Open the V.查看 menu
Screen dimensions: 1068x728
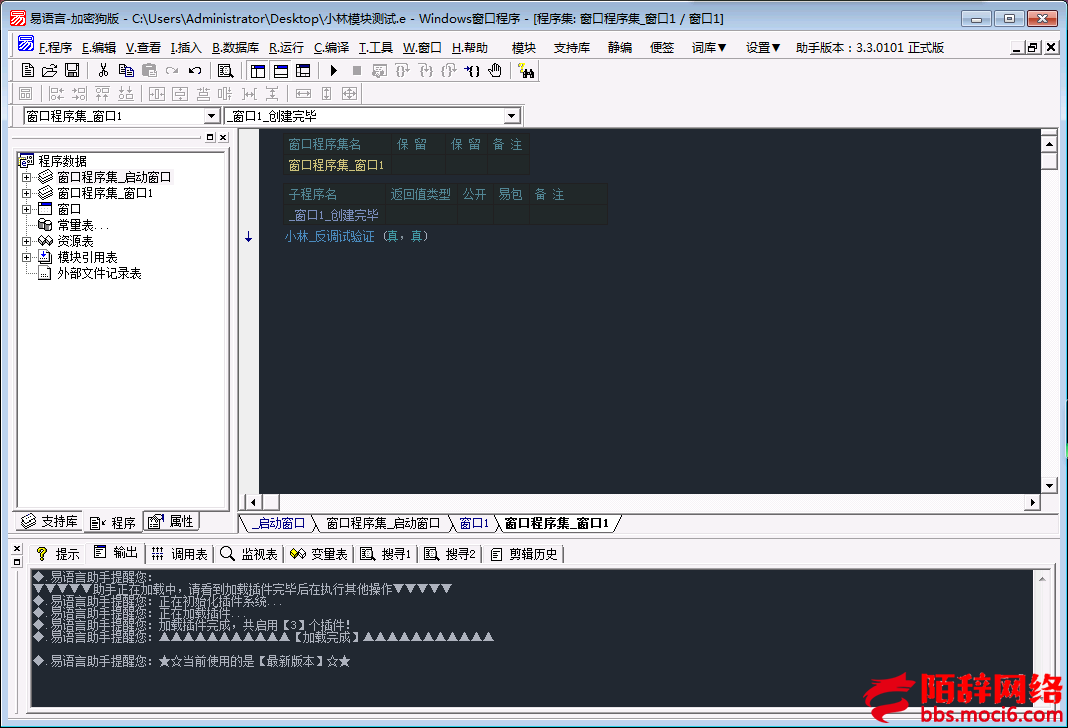pyautogui.click(x=143, y=48)
